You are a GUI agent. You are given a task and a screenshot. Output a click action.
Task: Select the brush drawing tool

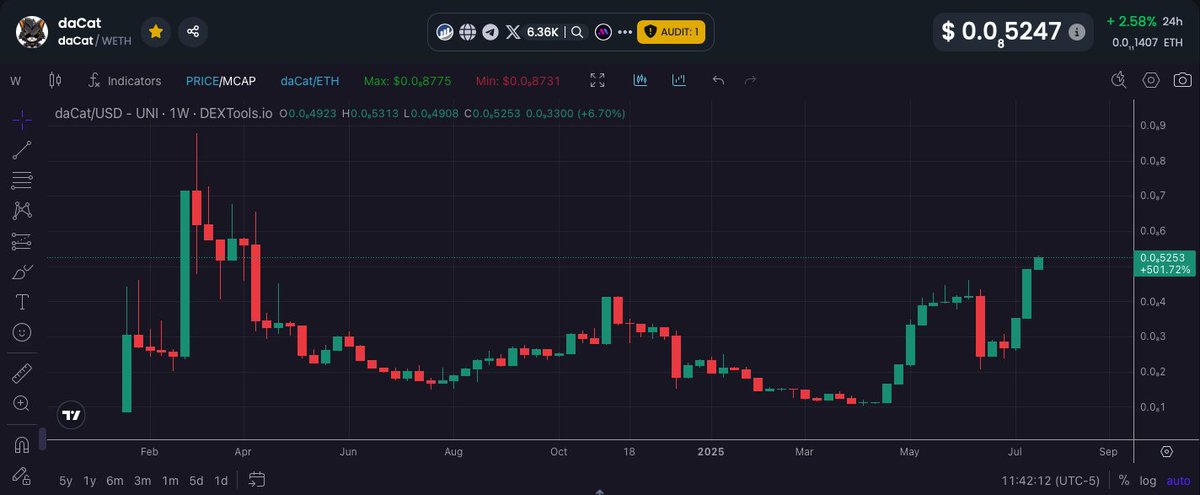pyautogui.click(x=22, y=271)
